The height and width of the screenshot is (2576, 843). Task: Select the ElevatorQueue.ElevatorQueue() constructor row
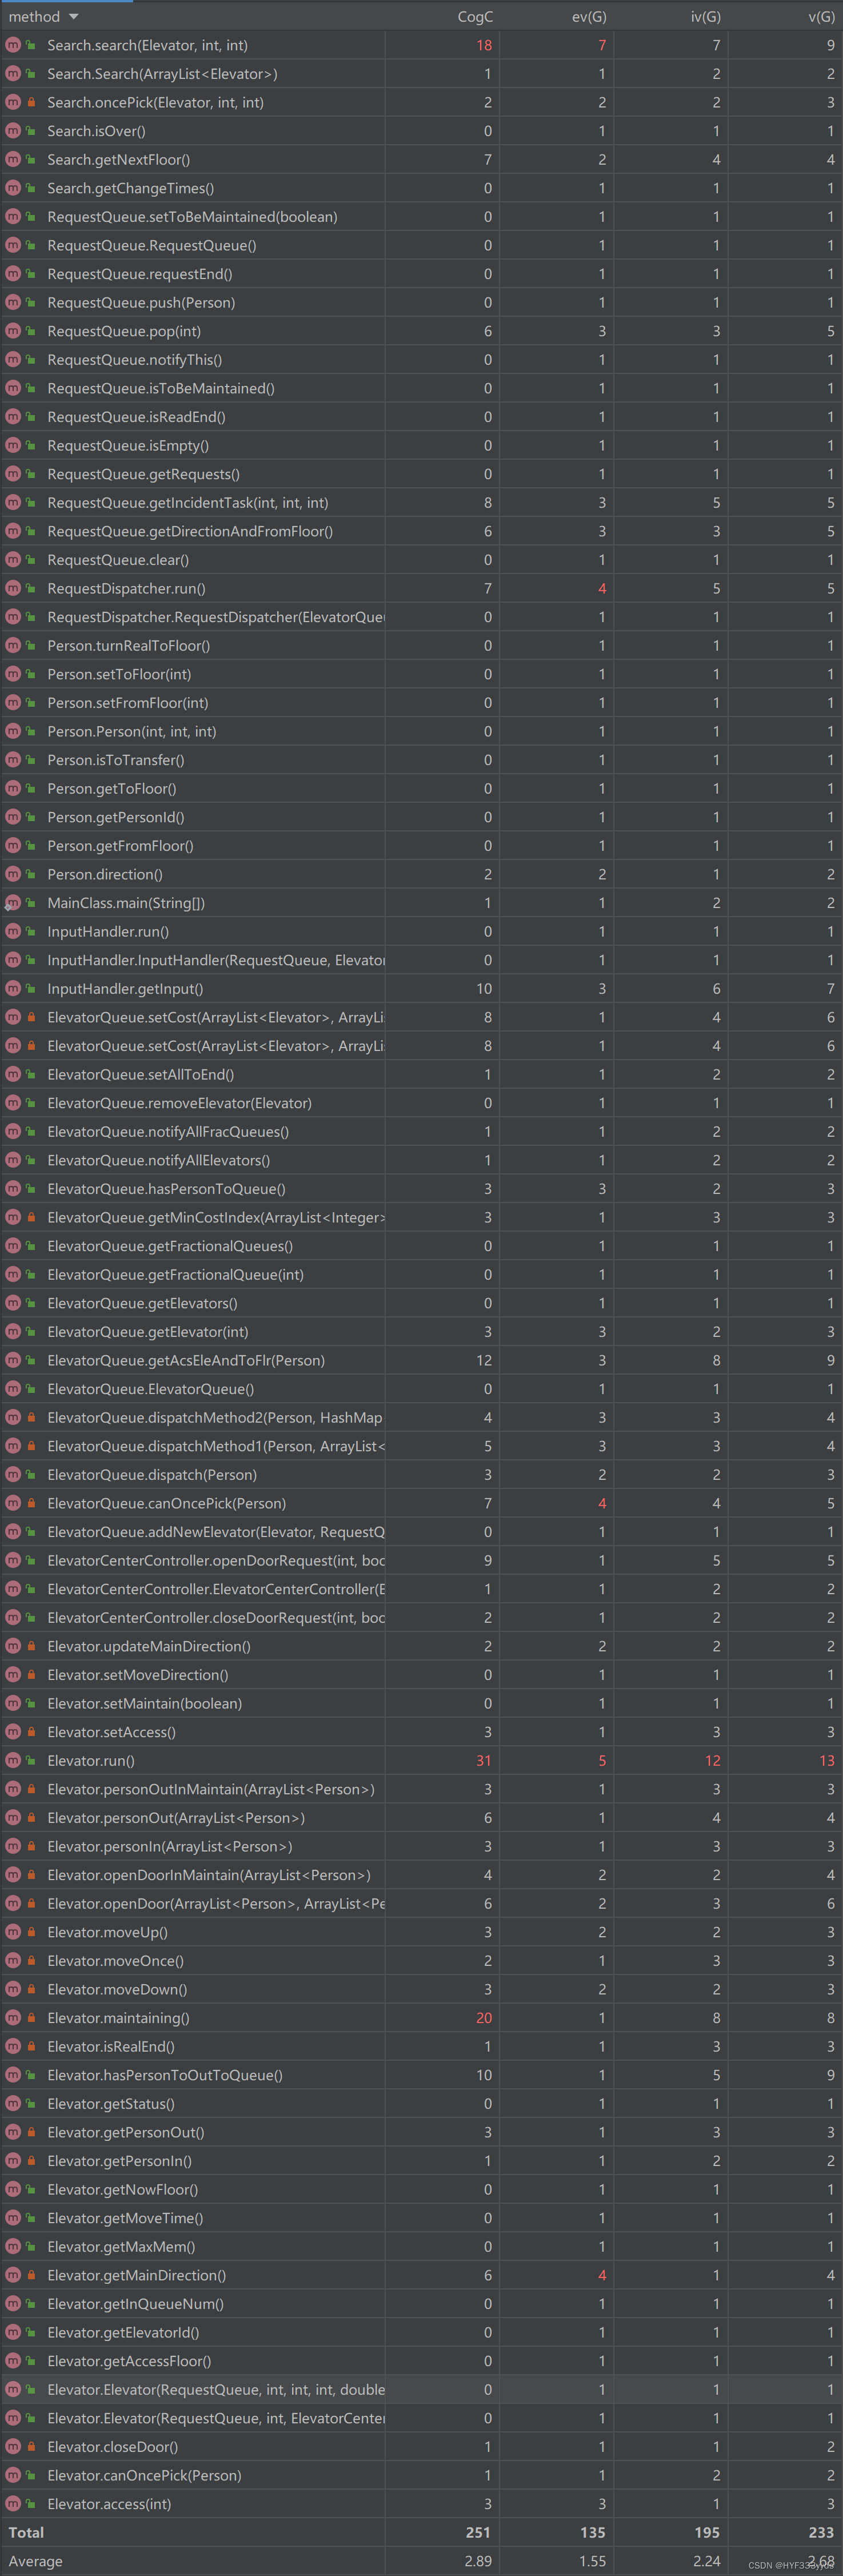click(421, 1389)
